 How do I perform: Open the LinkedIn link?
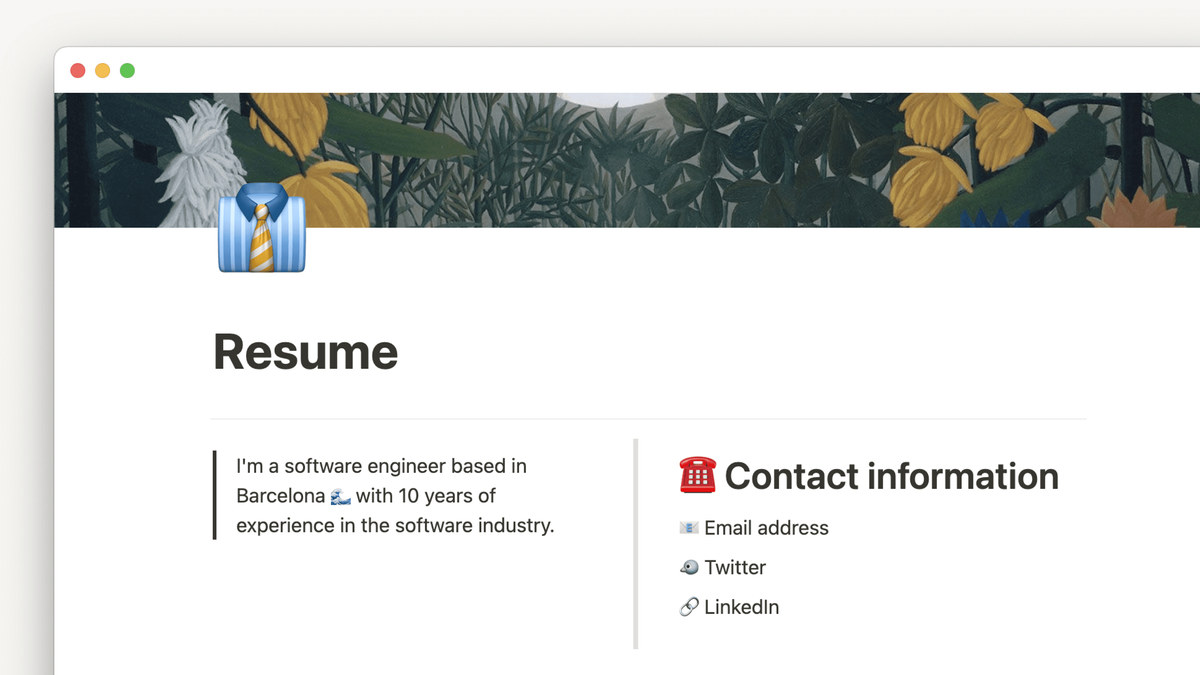(x=741, y=607)
